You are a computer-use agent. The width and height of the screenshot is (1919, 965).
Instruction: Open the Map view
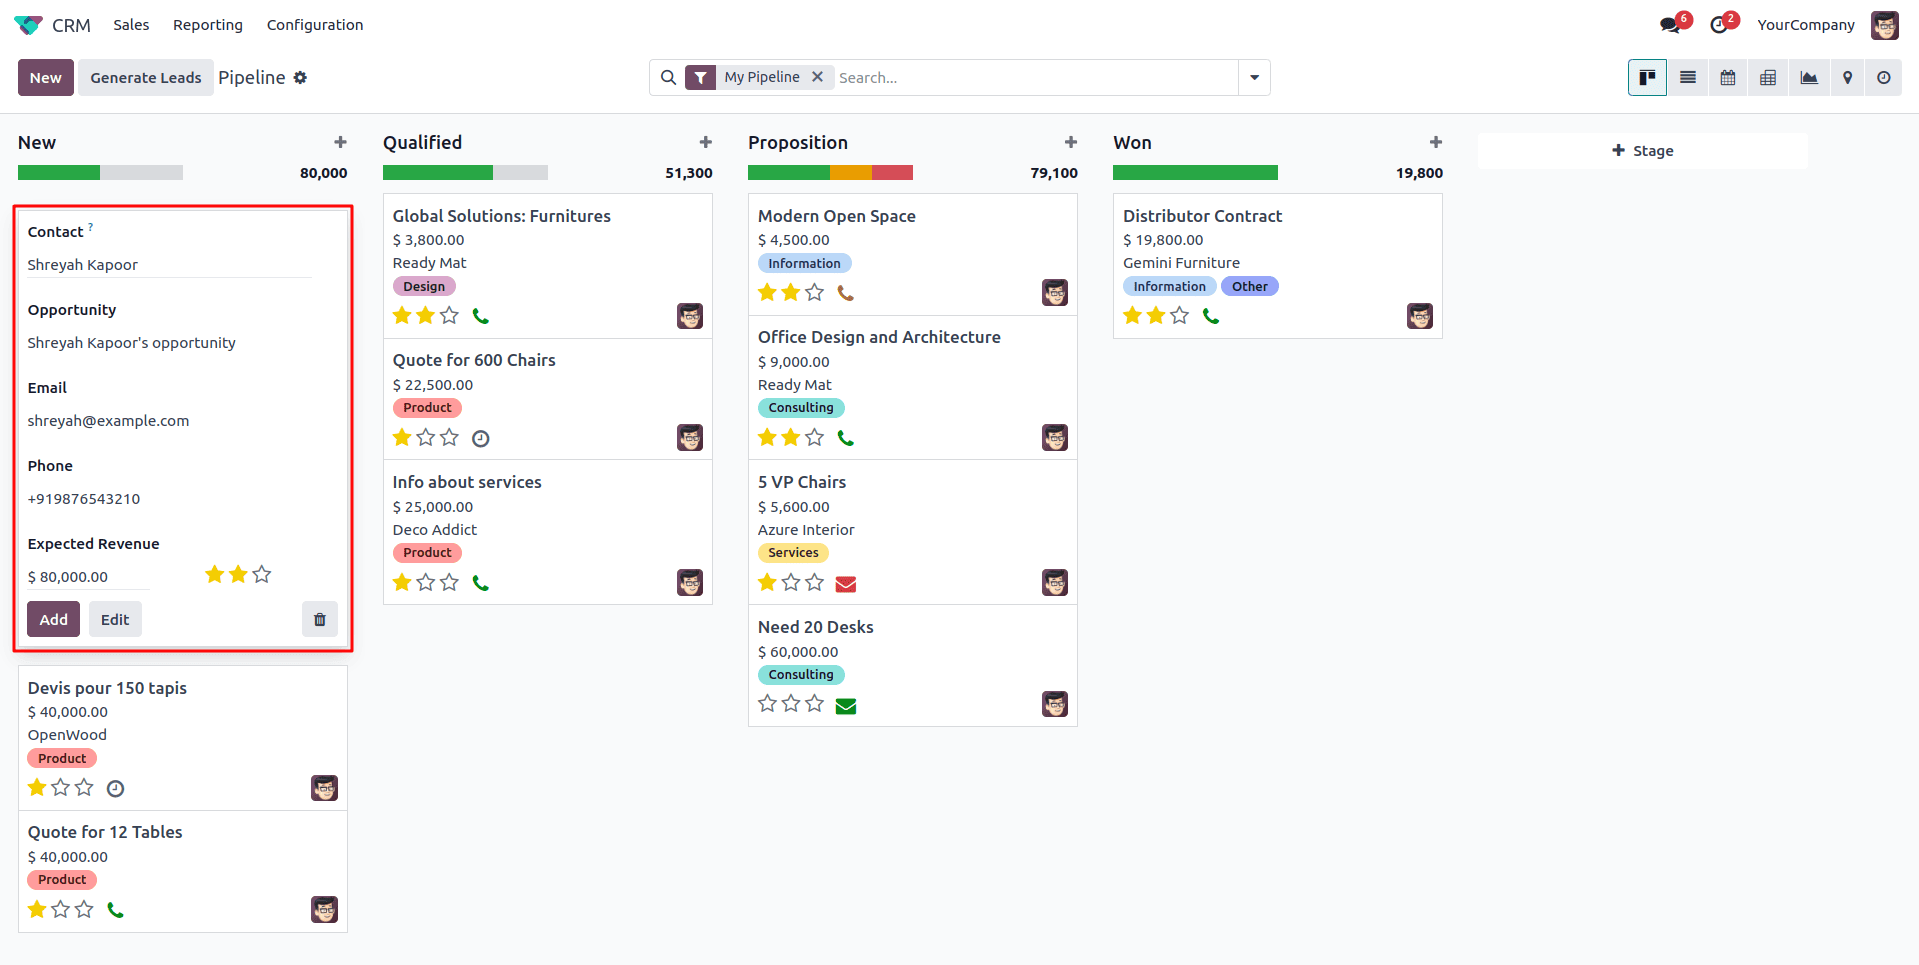tap(1847, 77)
